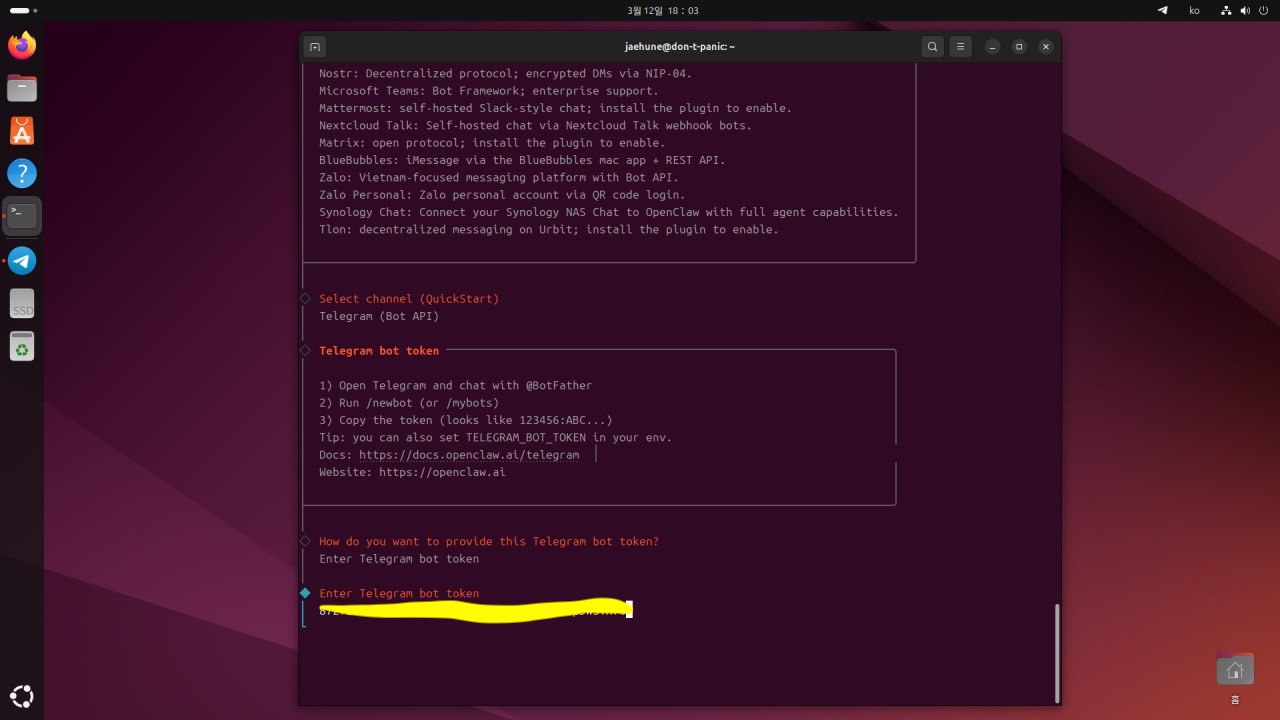The width and height of the screenshot is (1280, 720).
Task: Open the https://openclaw.ai website link
Action: [442, 472]
